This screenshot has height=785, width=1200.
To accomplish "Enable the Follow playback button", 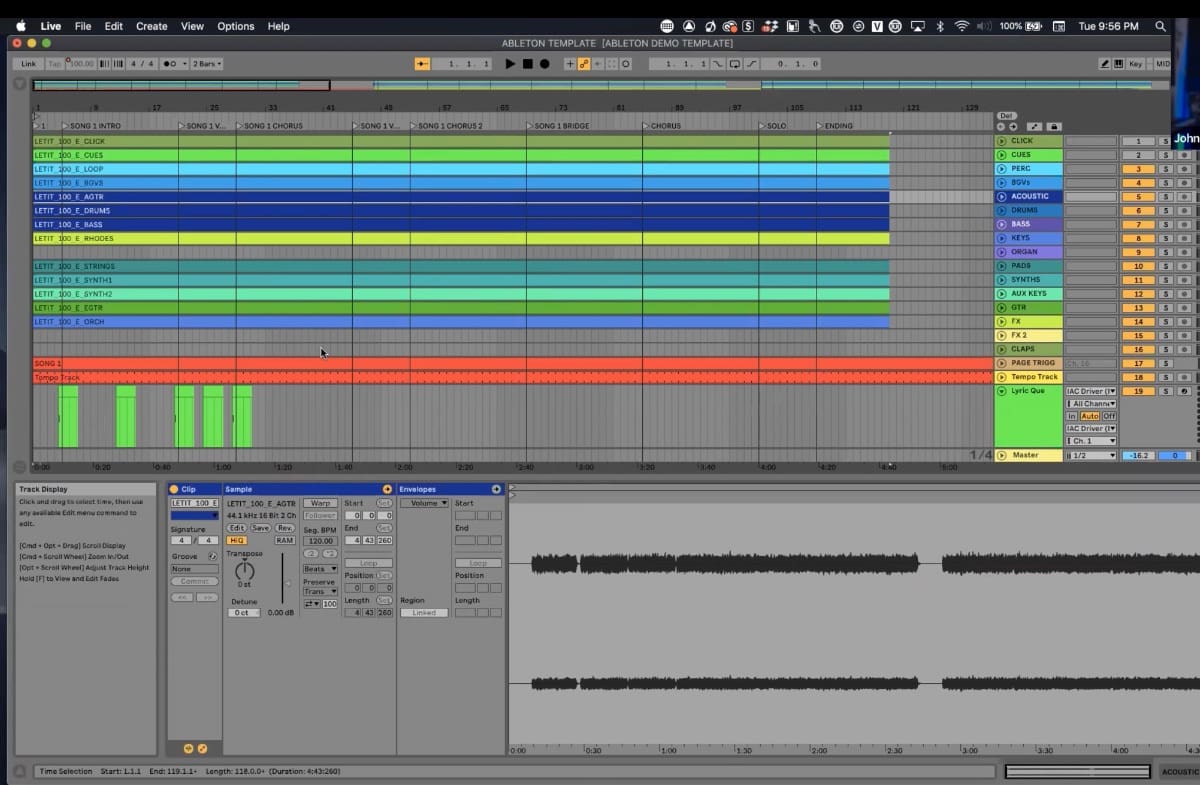I will tap(422, 63).
